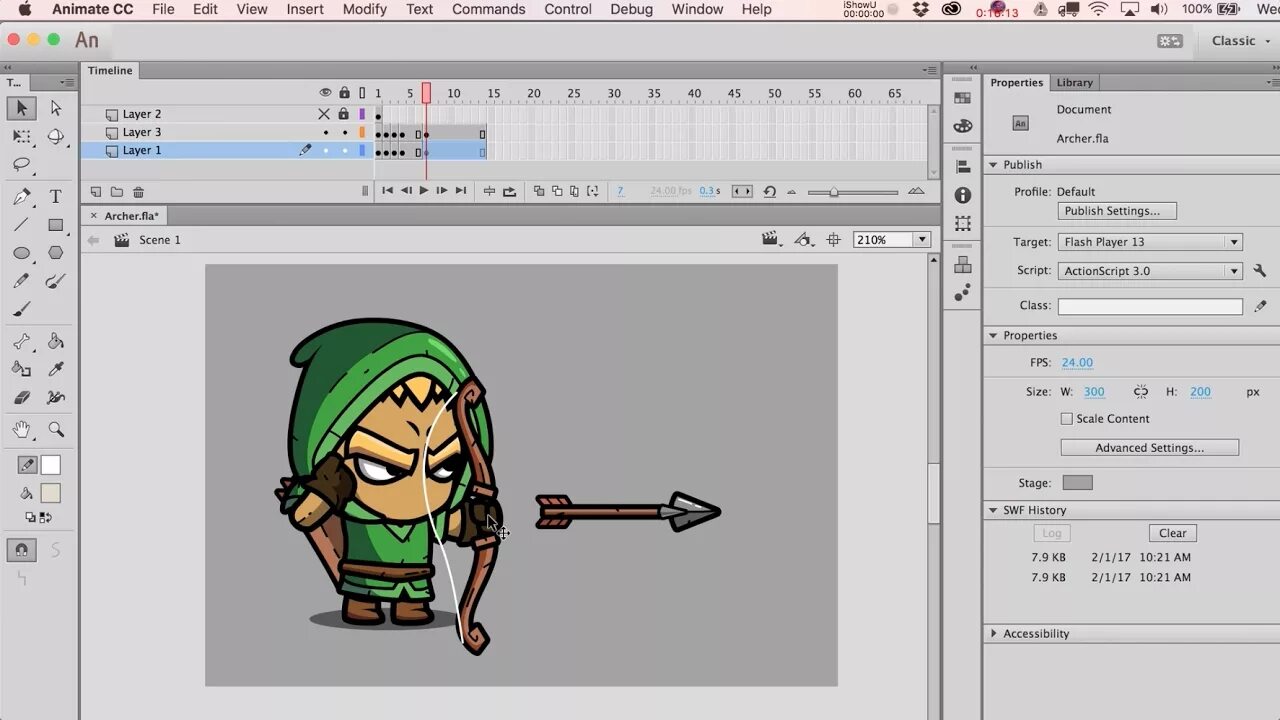Collapse the Publish section
The height and width of the screenshot is (720, 1280).
pyautogui.click(x=993, y=165)
